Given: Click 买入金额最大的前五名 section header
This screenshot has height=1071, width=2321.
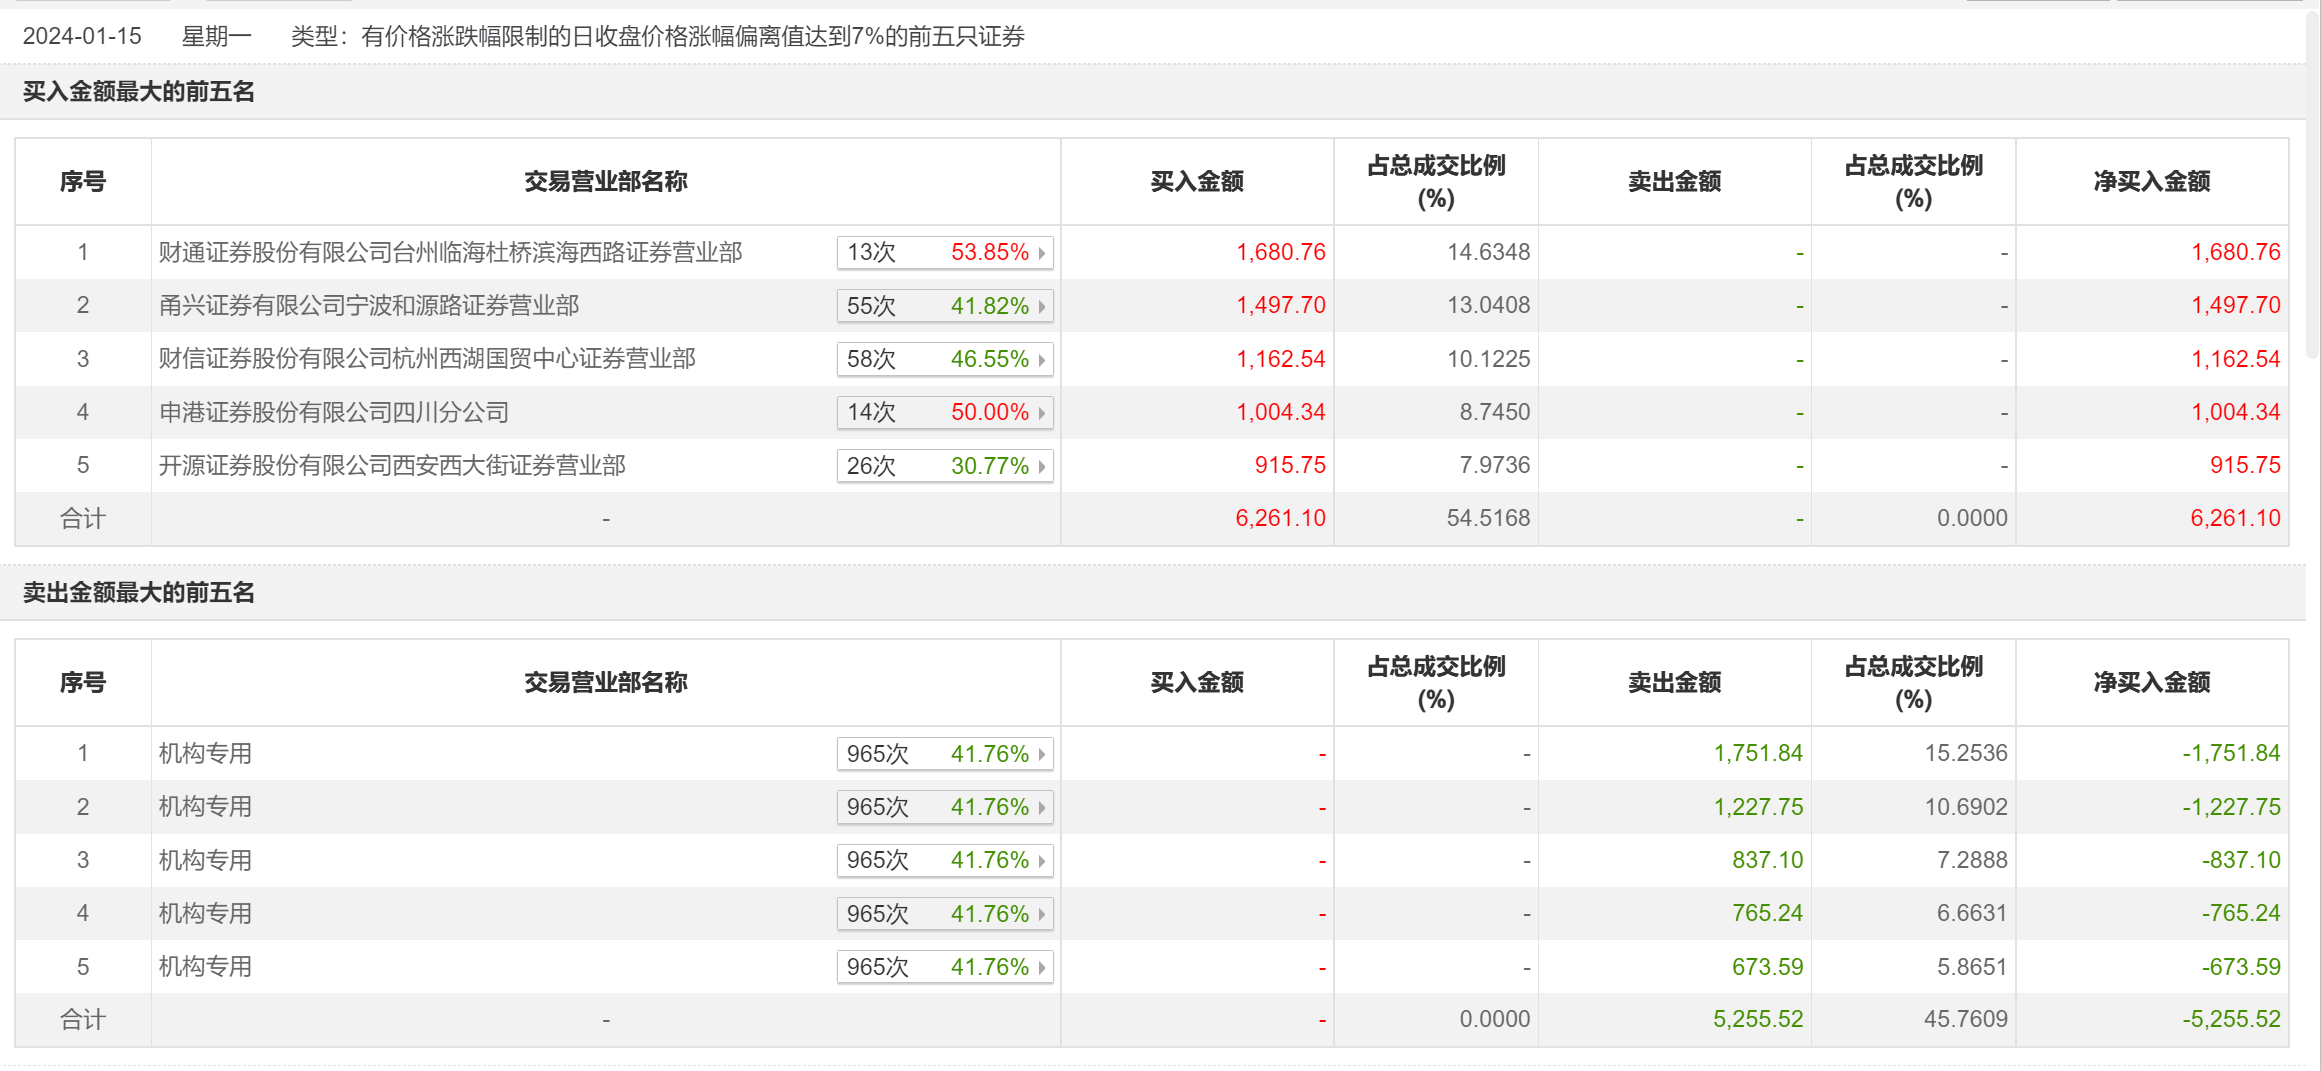Looking at the screenshot, I should 139,92.
